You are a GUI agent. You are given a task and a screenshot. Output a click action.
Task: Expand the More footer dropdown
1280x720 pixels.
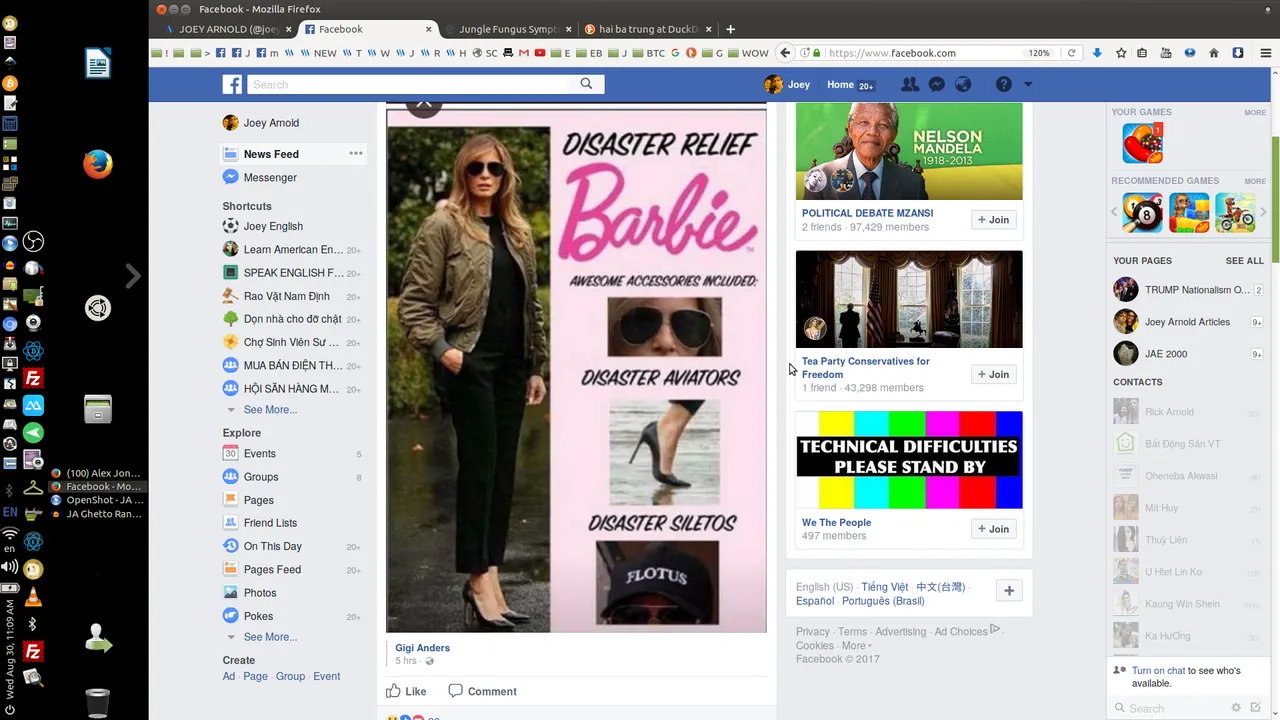point(857,646)
